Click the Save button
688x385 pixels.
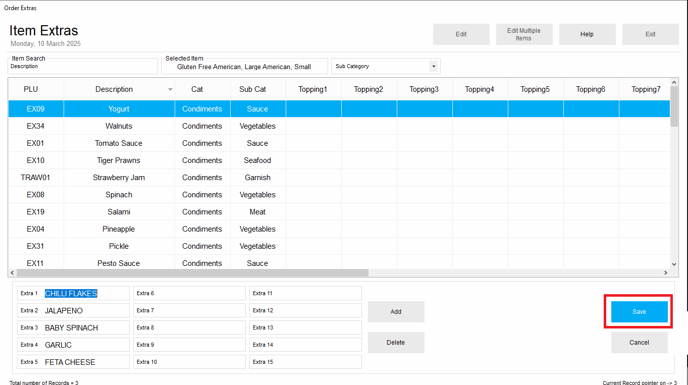639,312
